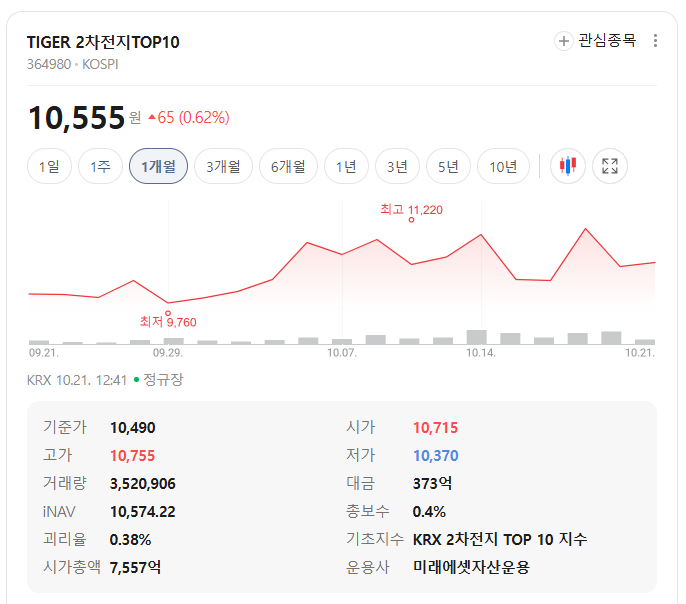
Task: Click the stock code 364980 · KOSPI
Action: point(73,65)
